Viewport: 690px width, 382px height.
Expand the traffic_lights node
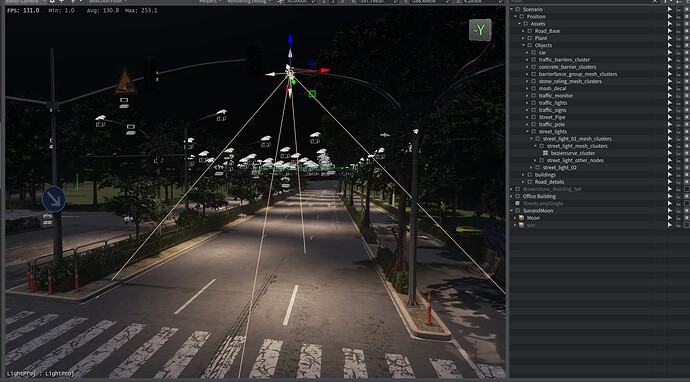tap(527, 103)
